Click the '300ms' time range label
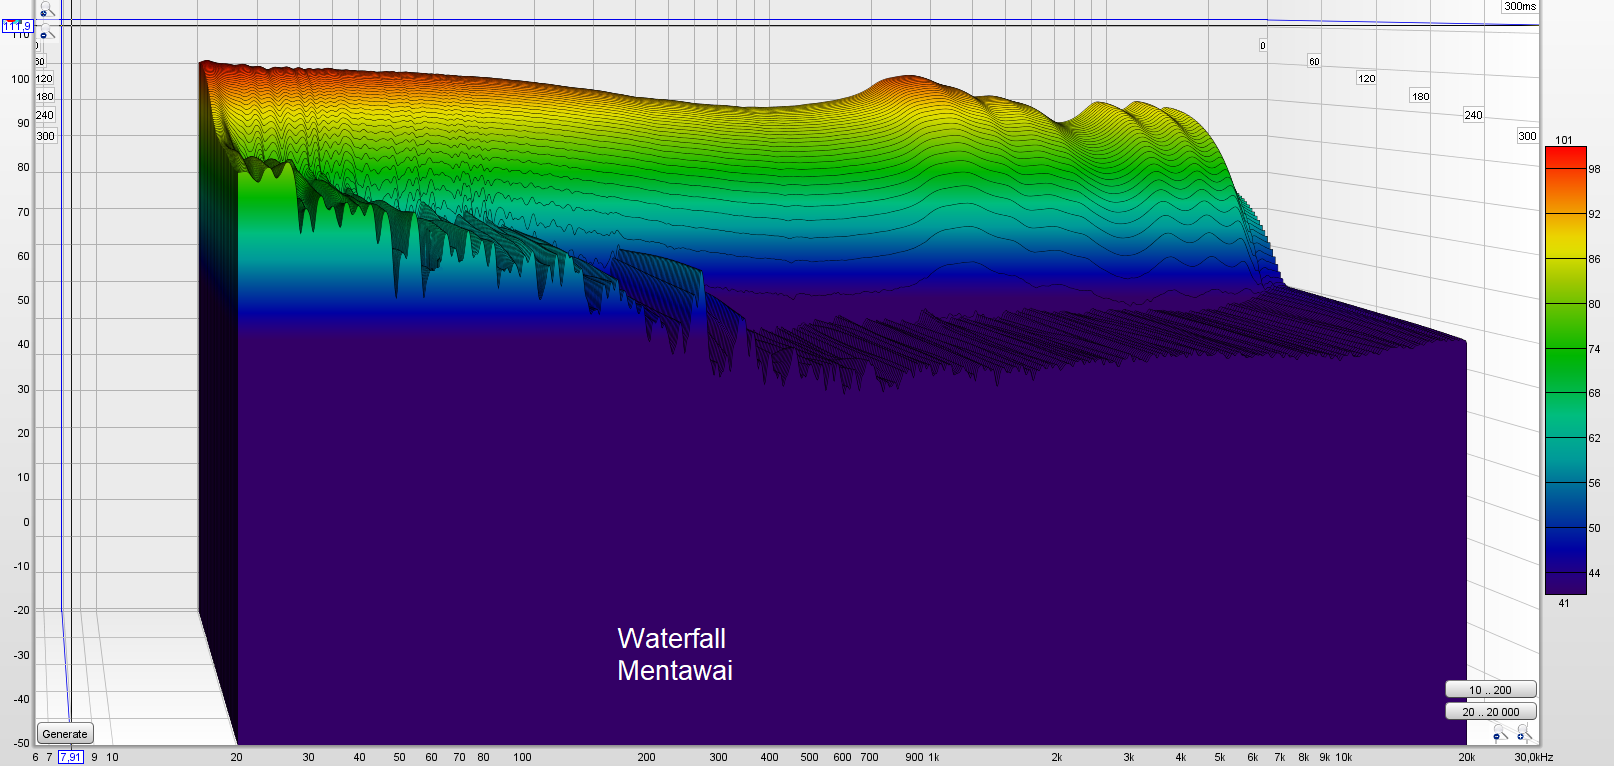 click(1520, 6)
